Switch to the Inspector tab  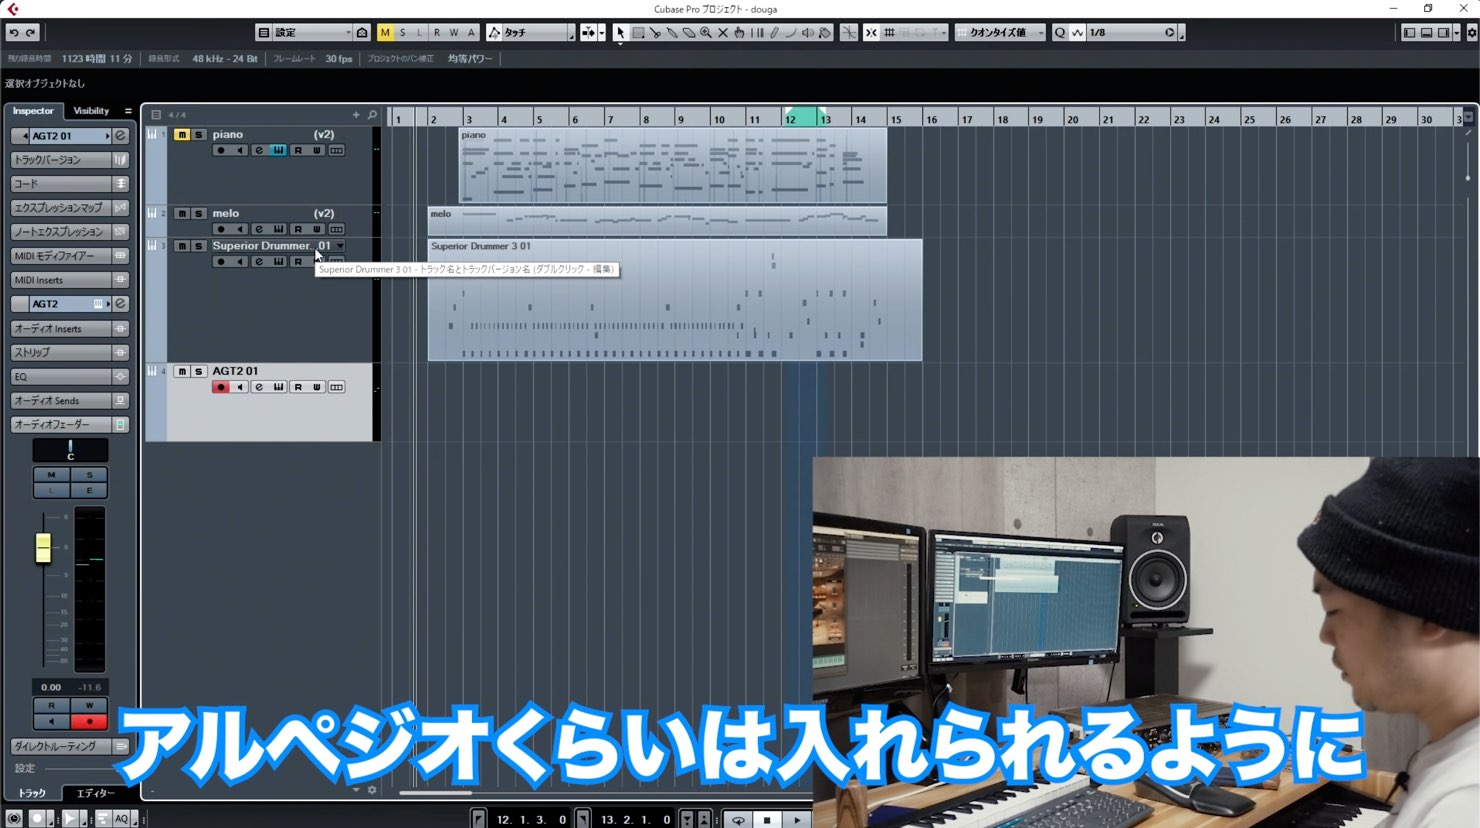click(x=33, y=111)
